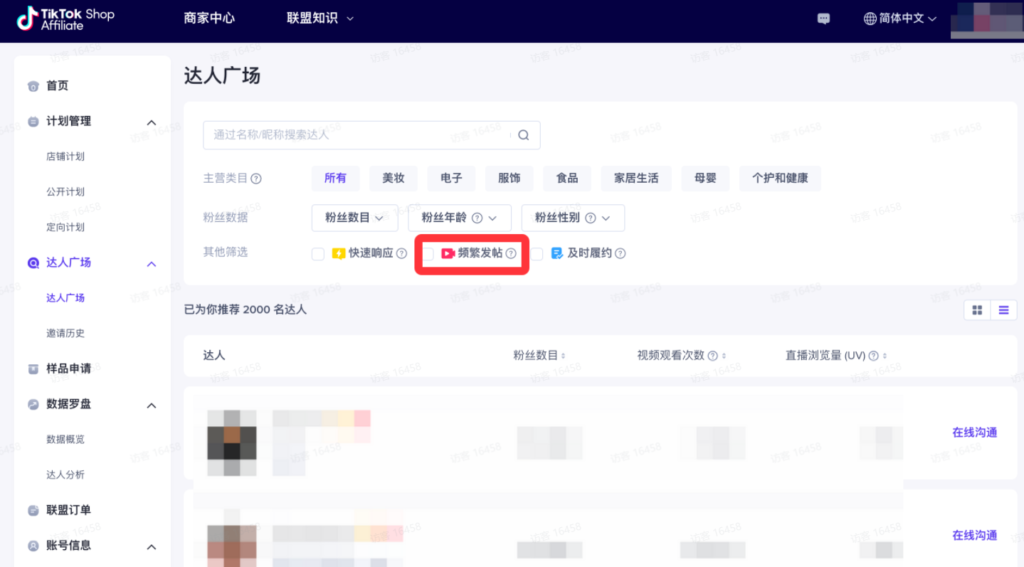Select the 达人广场 sub-item in sidebar
The image size is (1024, 567).
pyautogui.click(x=65, y=298)
